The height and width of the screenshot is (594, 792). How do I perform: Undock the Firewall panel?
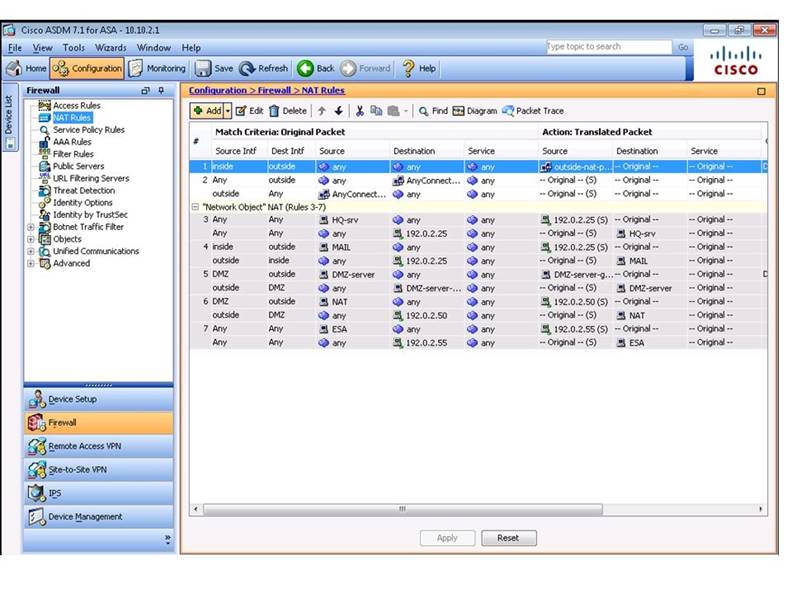pos(145,90)
